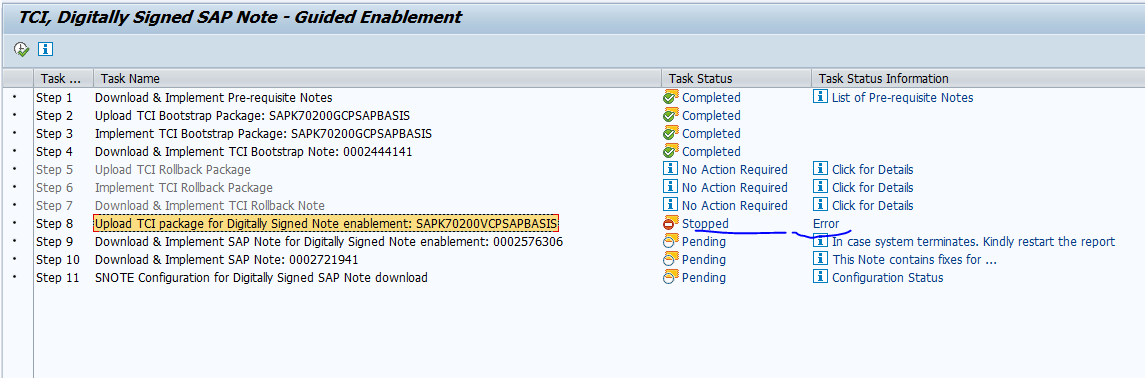Click Completed status icon for Step 2
Viewport: 1145px width, 378px height.
[x=670, y=115]
